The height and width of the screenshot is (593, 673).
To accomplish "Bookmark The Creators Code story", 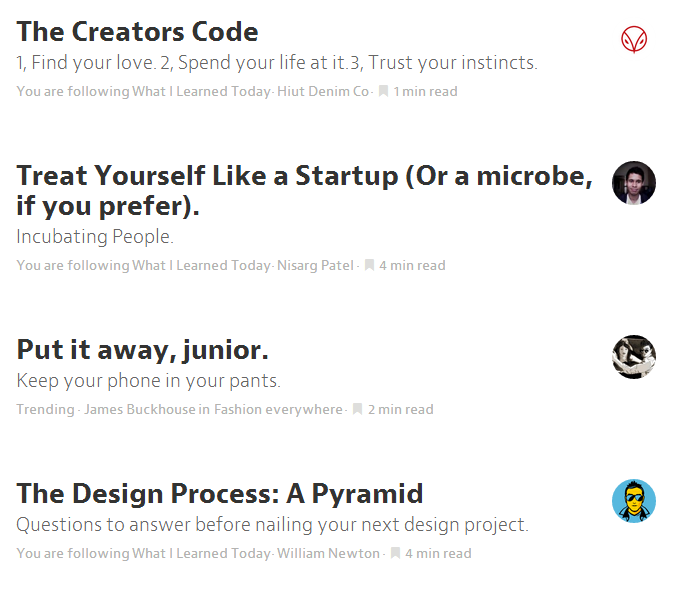I will tap(383, 92).
